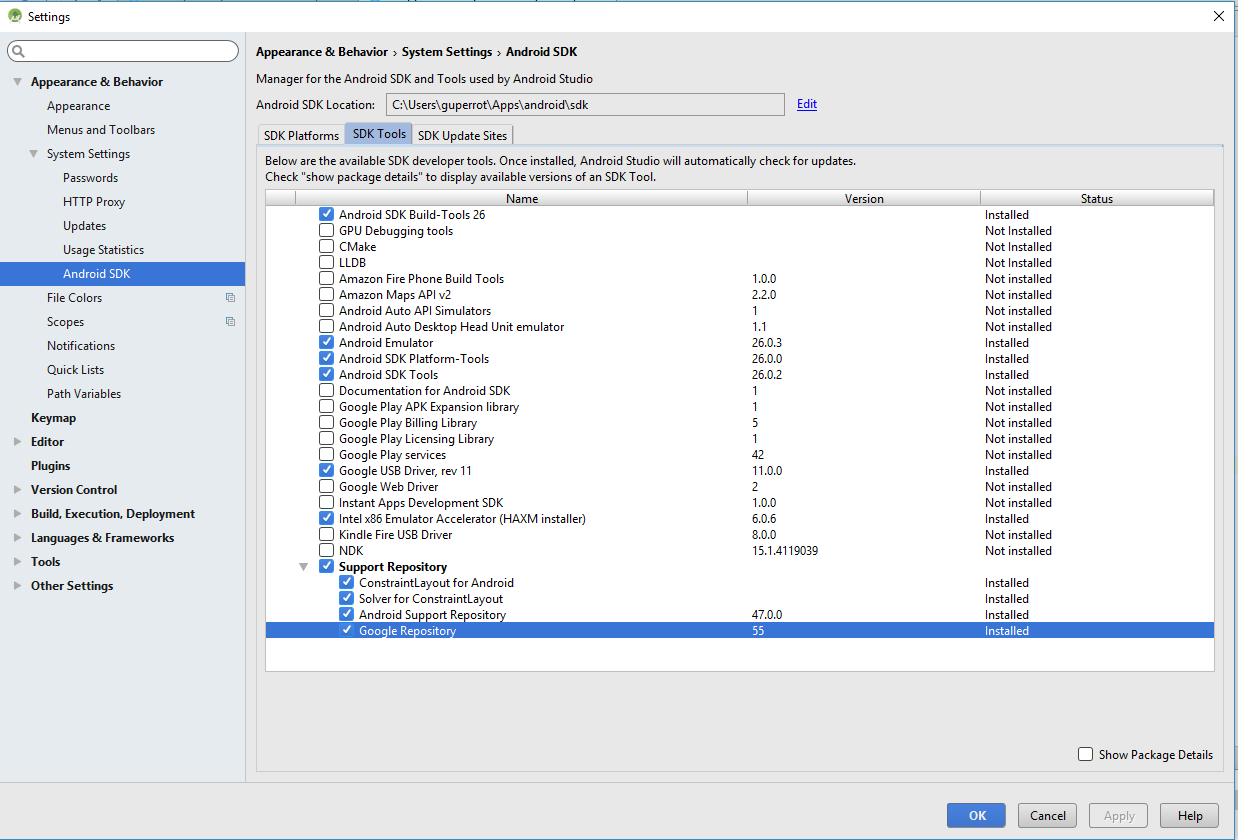Expand the Editor settings node
The width and height of the screenshot is (1238, 840).
[17, 442]
